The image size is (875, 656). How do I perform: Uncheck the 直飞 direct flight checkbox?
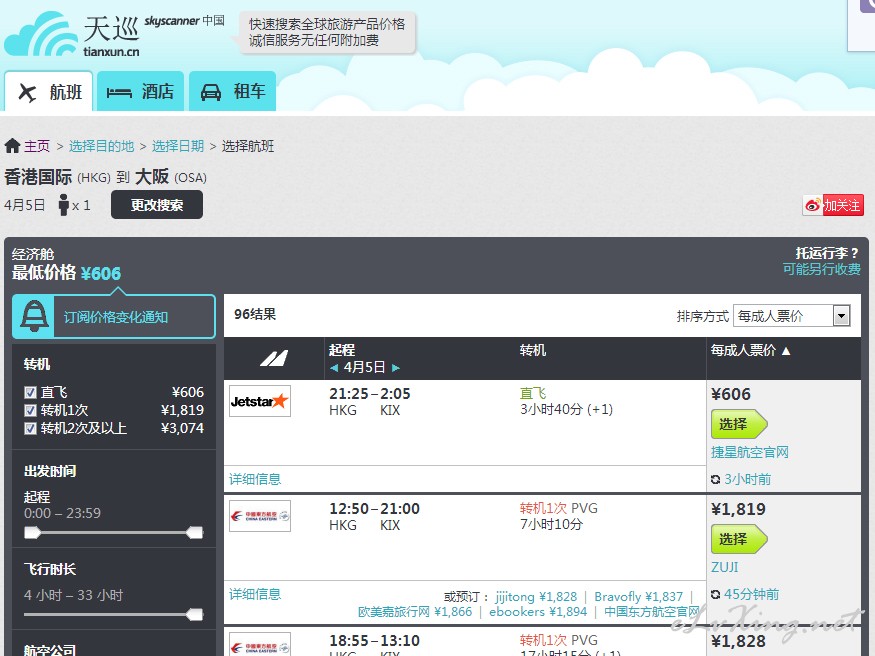31,393
